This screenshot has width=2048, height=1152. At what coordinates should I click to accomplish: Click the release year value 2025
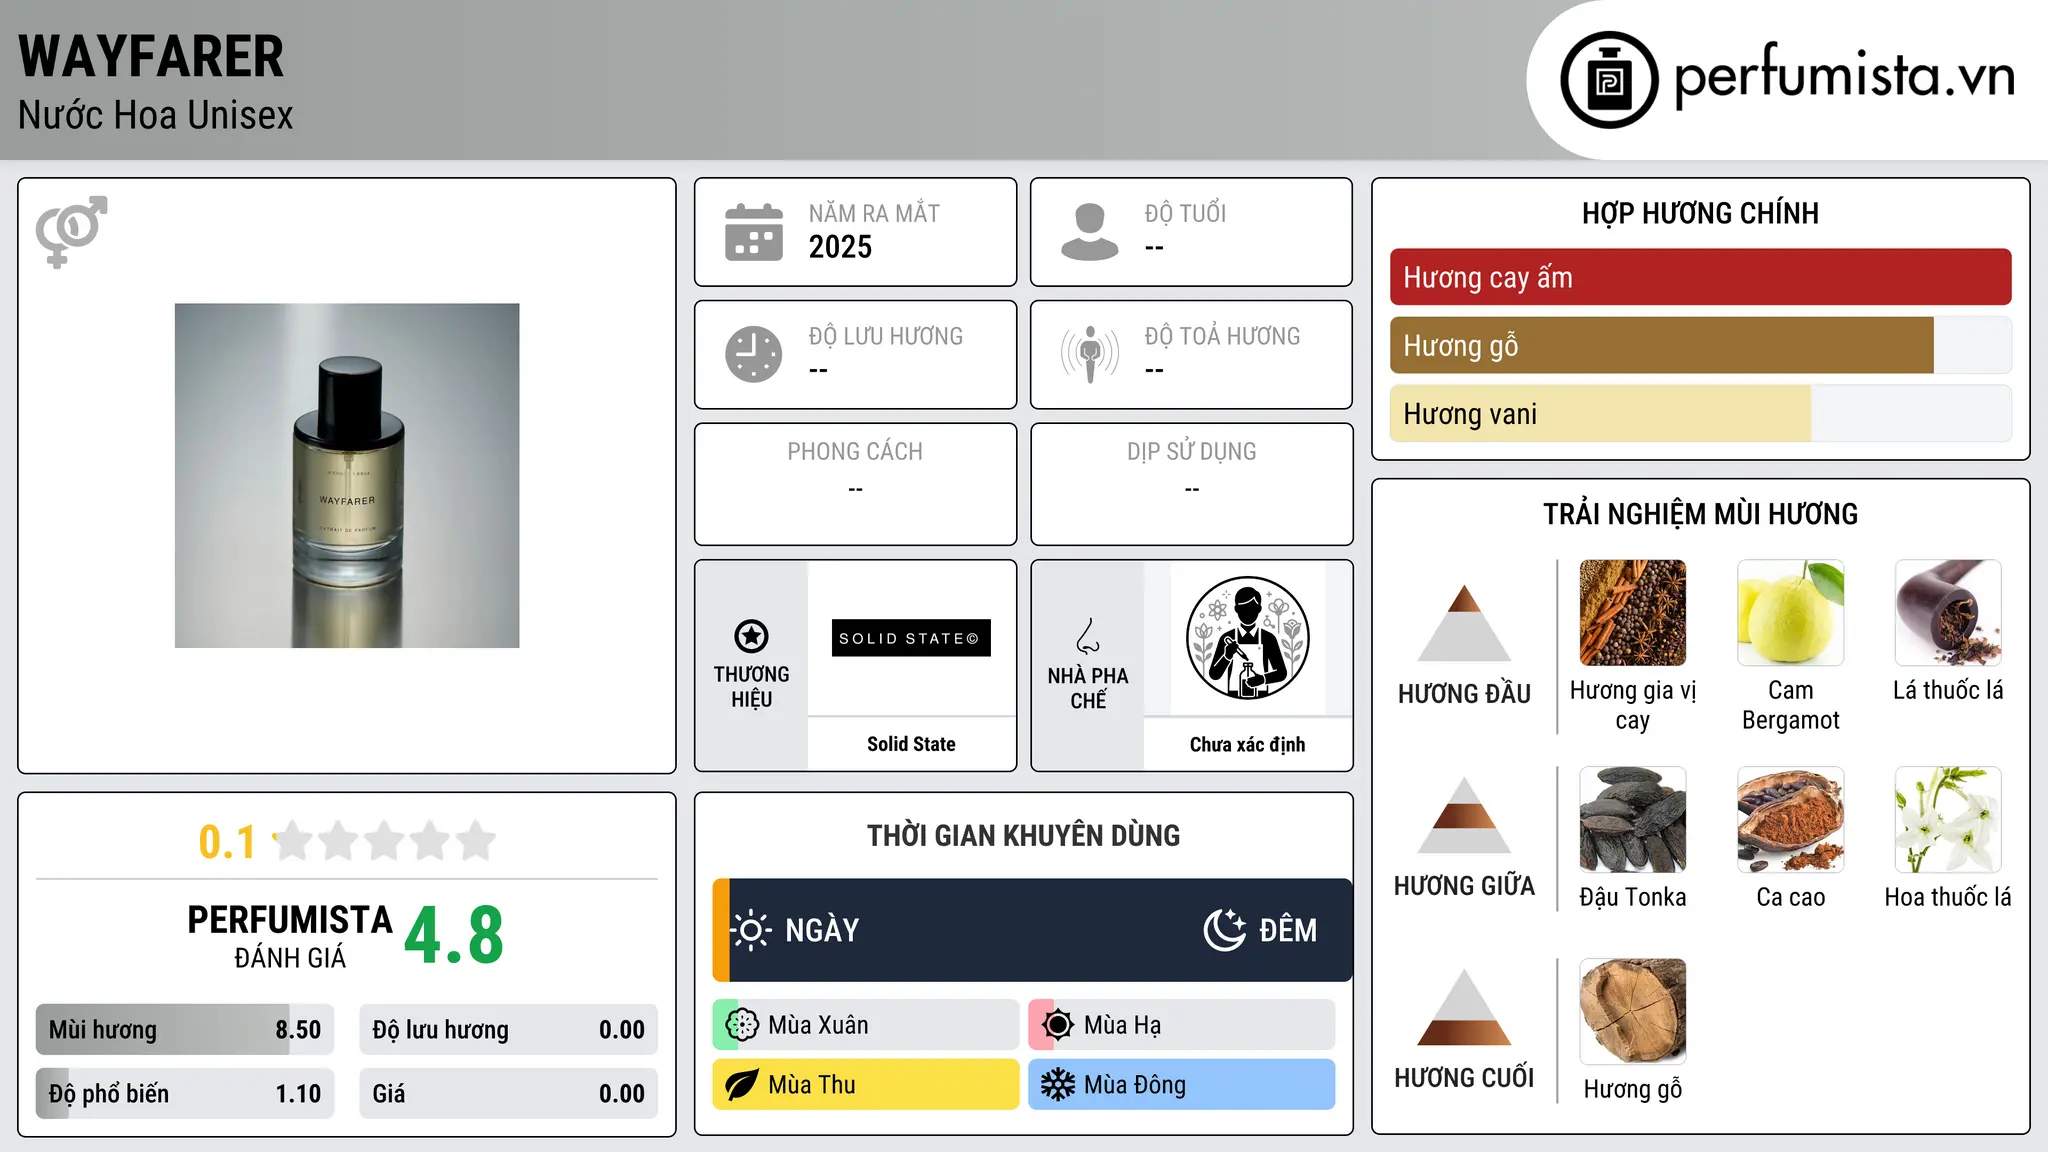(840, 247)
